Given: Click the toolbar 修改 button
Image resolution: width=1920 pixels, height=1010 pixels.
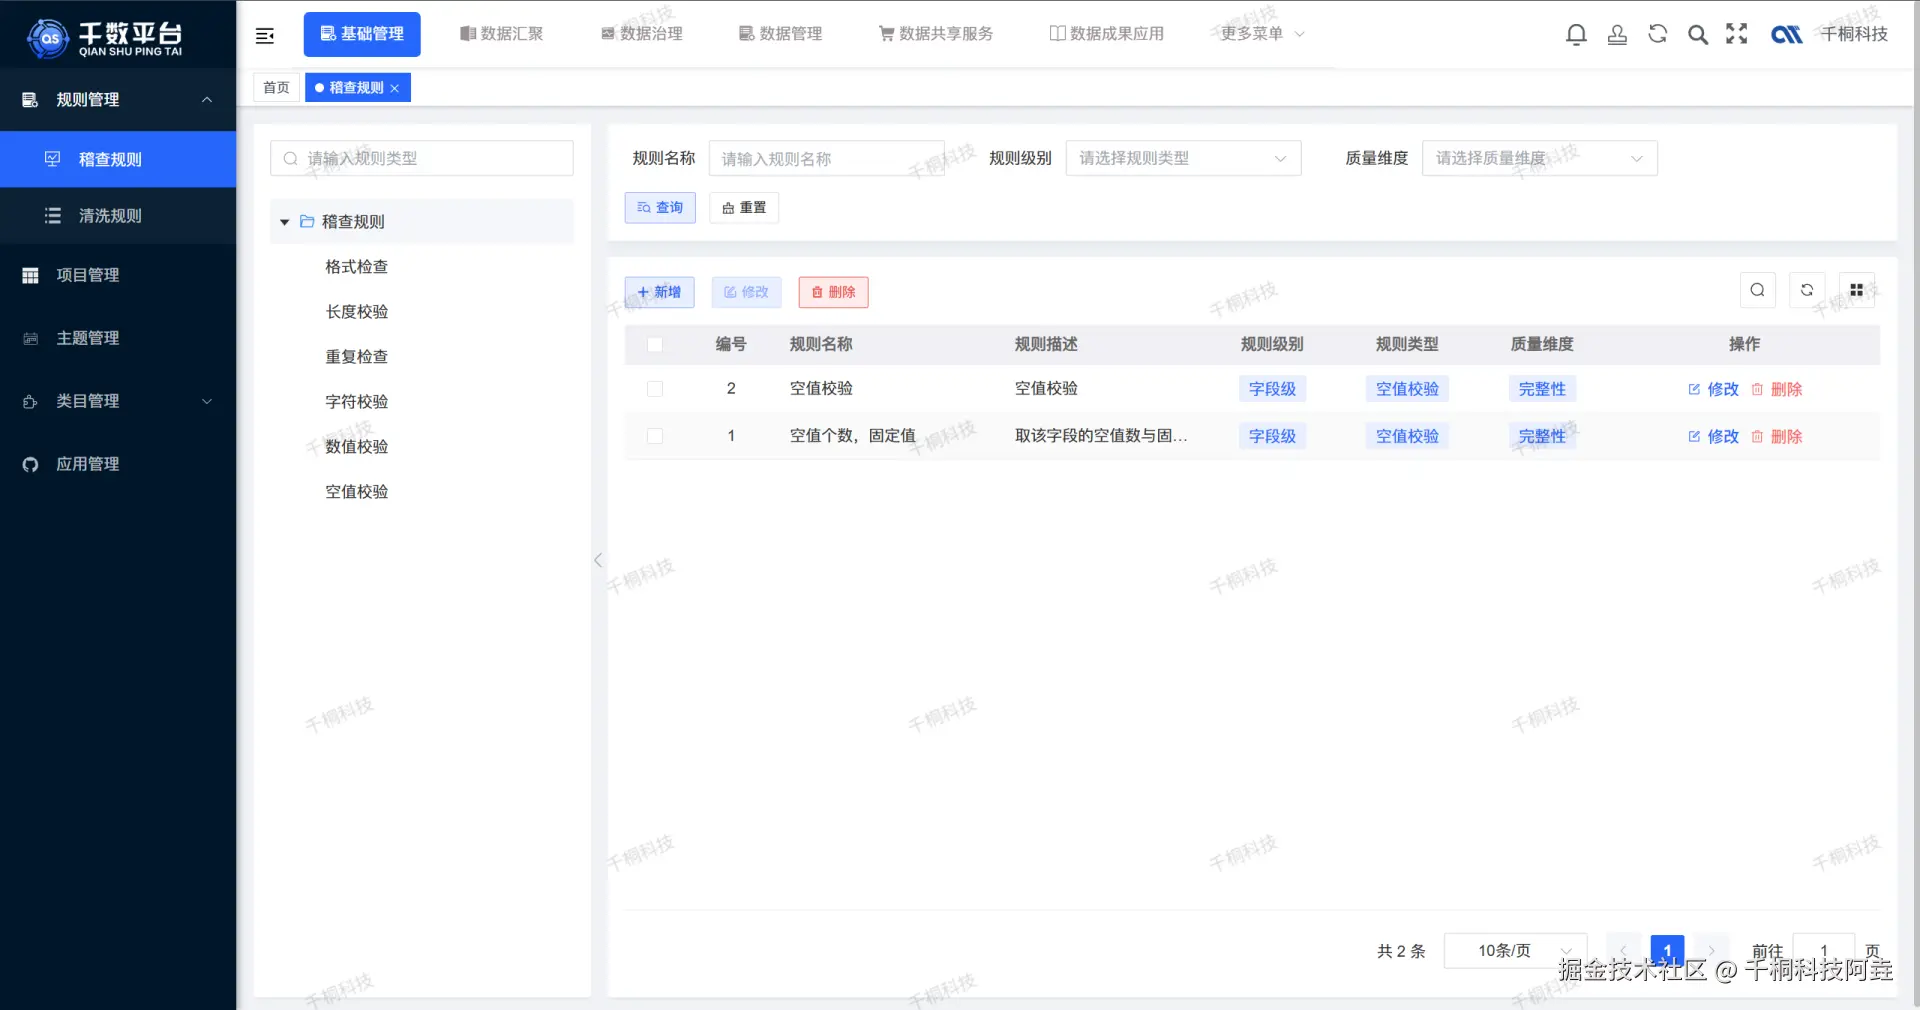Looking at the screenshot, I should tap(746, 292).
